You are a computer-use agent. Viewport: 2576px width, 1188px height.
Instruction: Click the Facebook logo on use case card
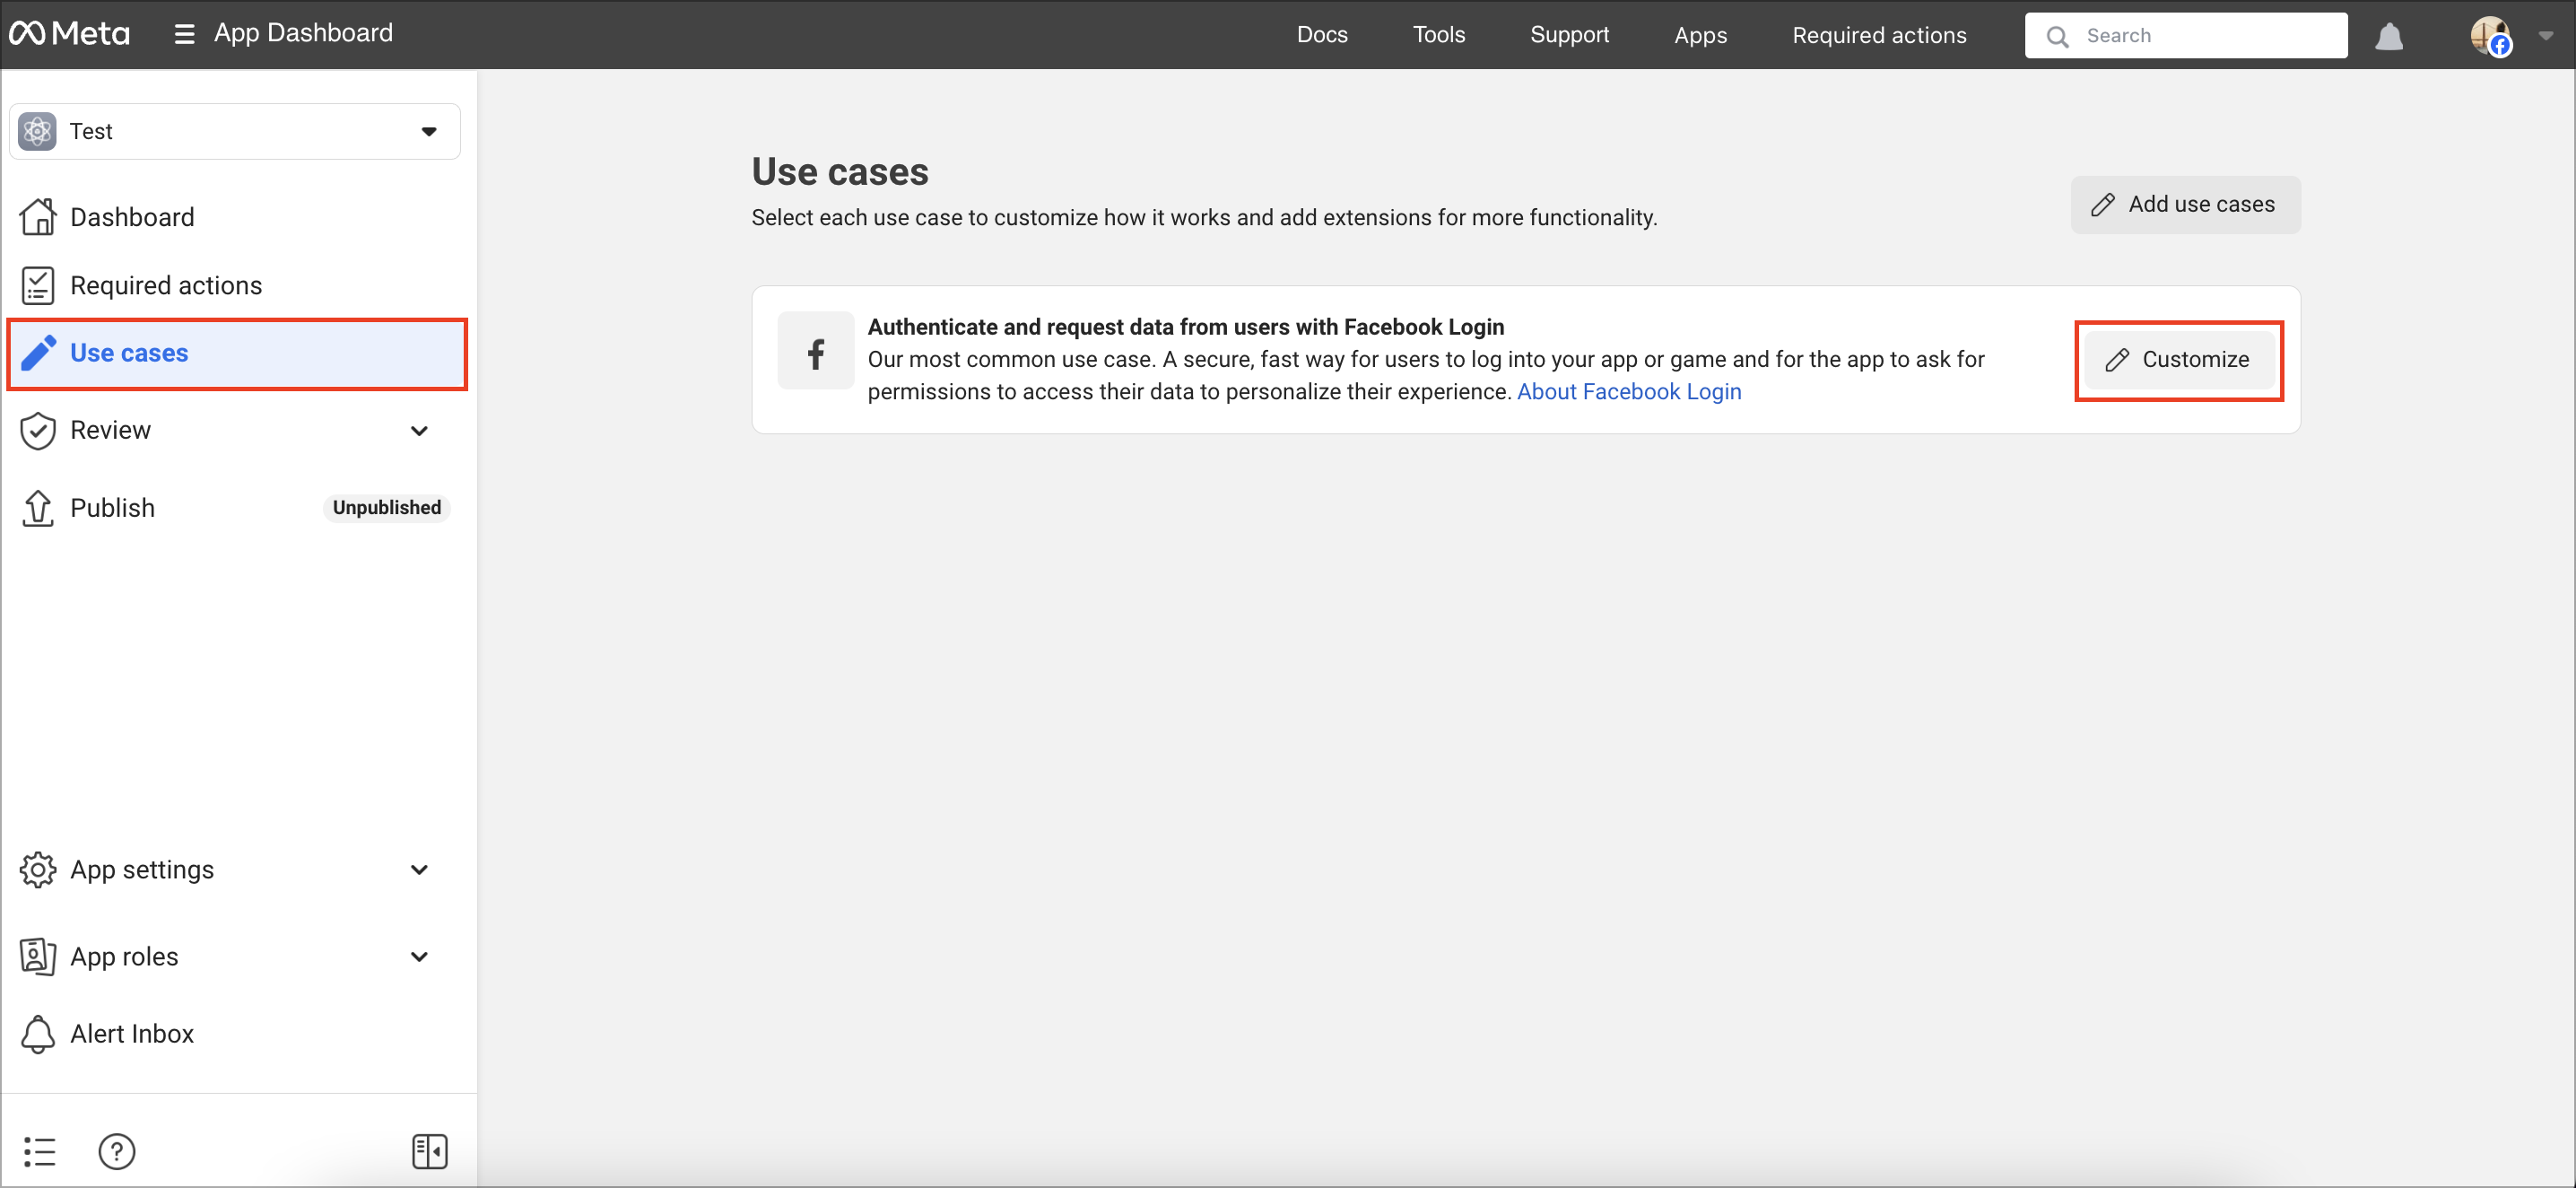(x=816, y=351)
